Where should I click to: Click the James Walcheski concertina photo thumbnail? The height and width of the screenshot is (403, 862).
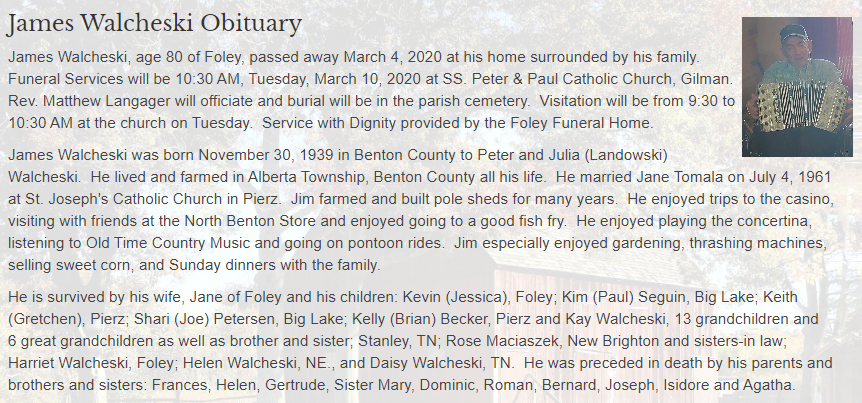797,87
